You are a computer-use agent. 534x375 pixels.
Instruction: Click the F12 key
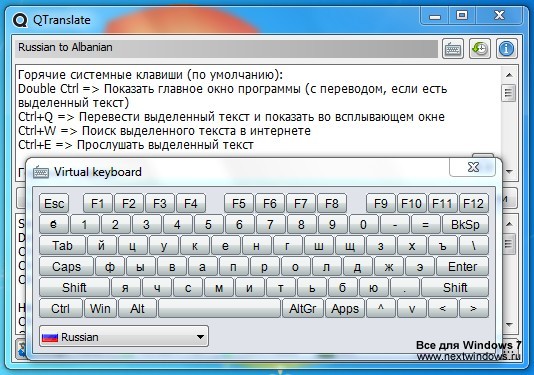click(x=473, y=204)
